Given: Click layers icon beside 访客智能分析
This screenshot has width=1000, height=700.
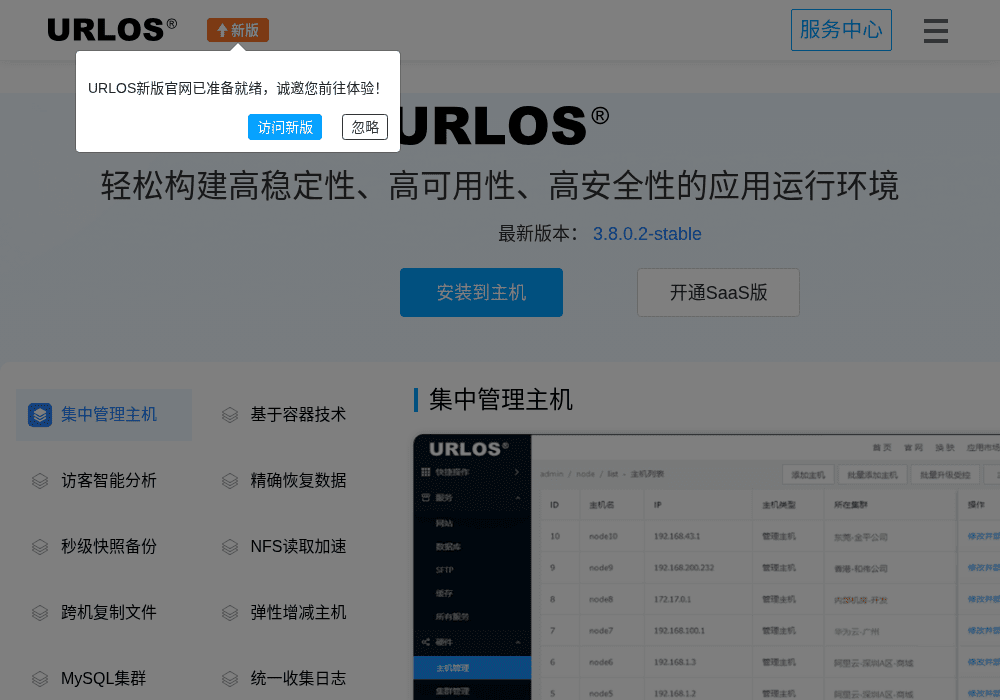Looking at the screenshot, I should [40, 481].
